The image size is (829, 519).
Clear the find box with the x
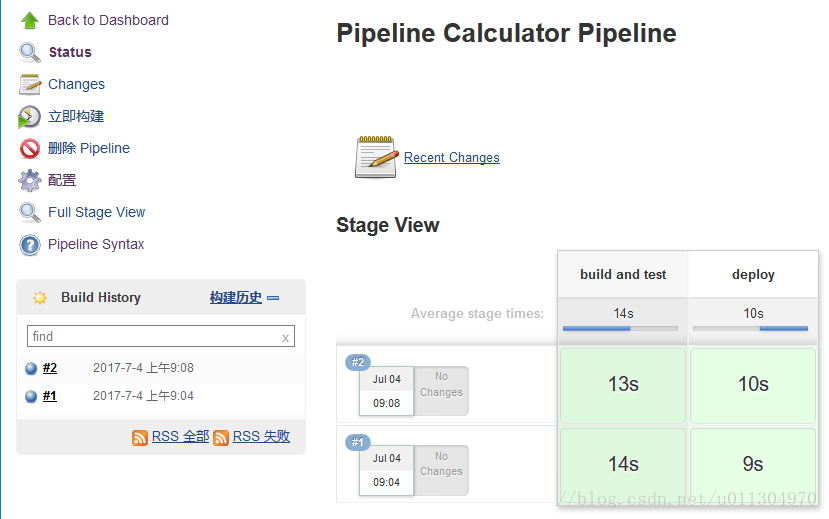285,338
